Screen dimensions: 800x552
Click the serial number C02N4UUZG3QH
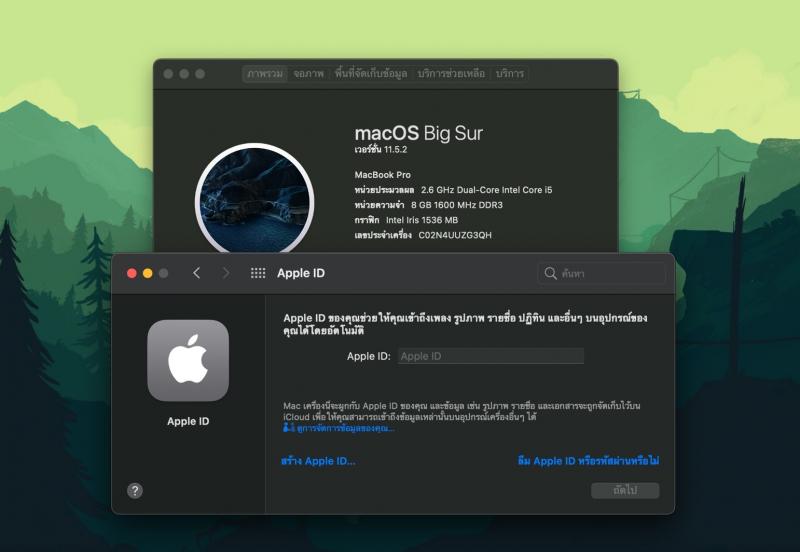(x=455, y=235)
